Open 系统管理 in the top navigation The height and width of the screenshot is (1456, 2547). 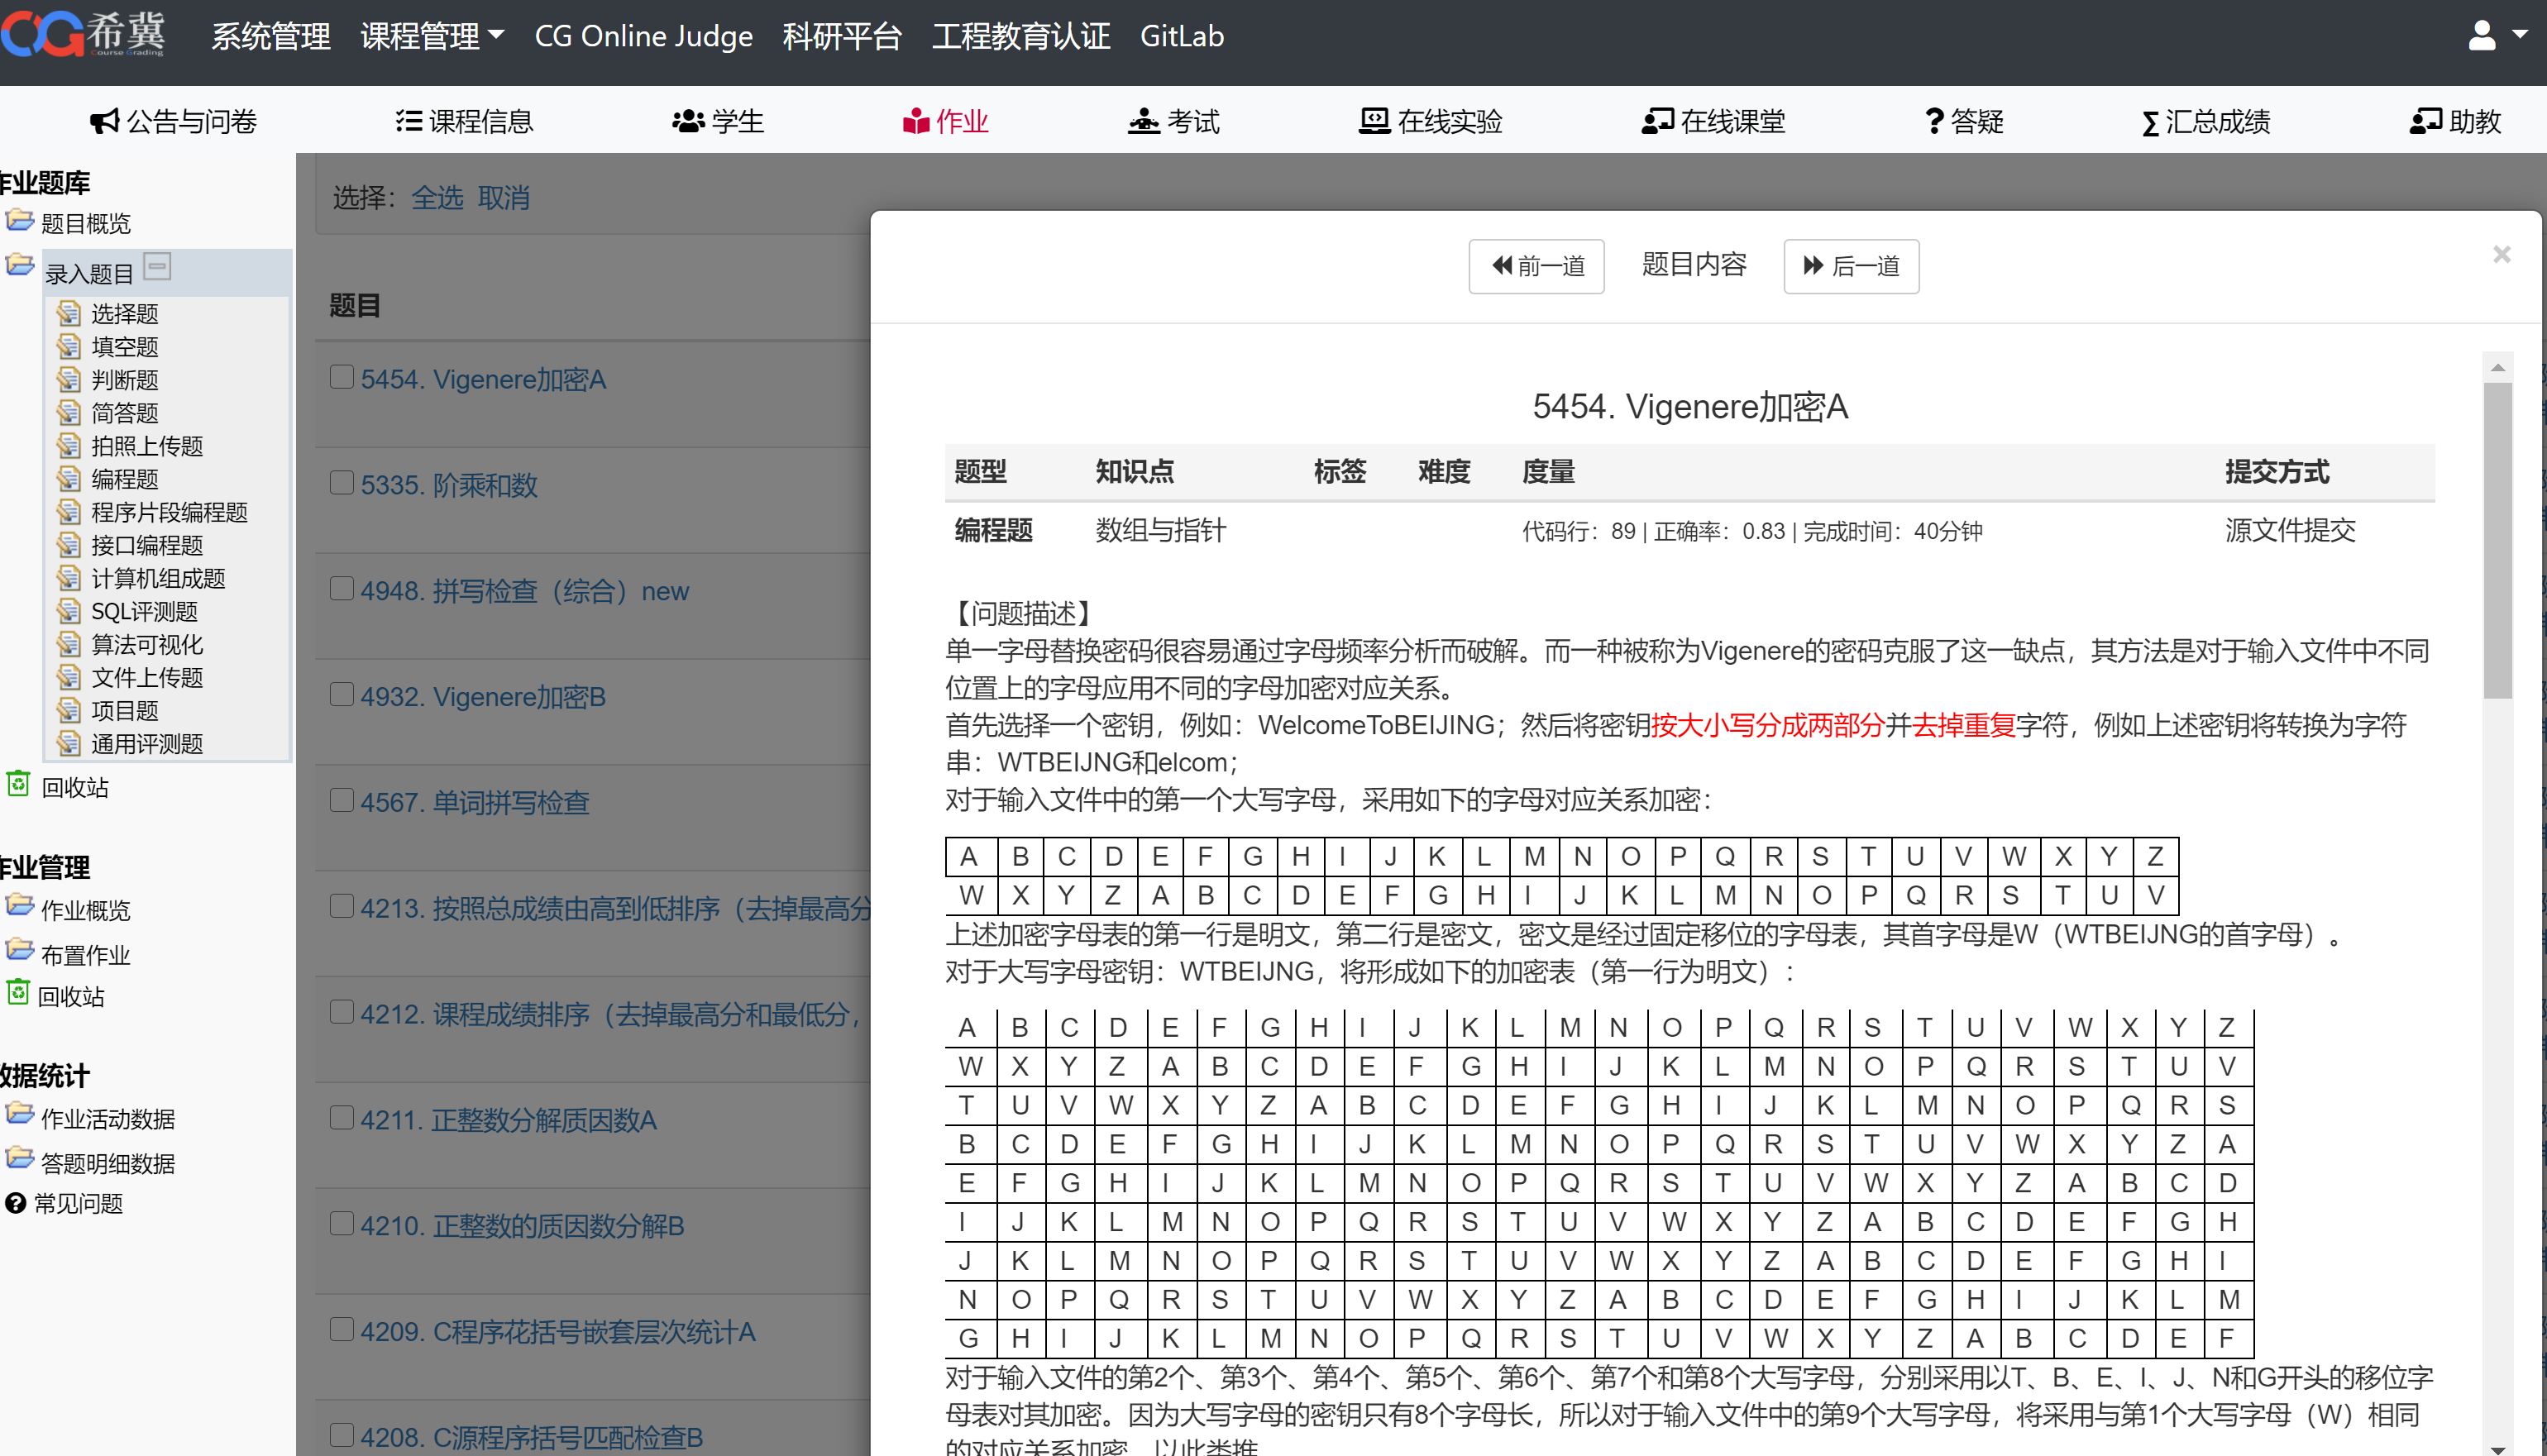[271, 36]
